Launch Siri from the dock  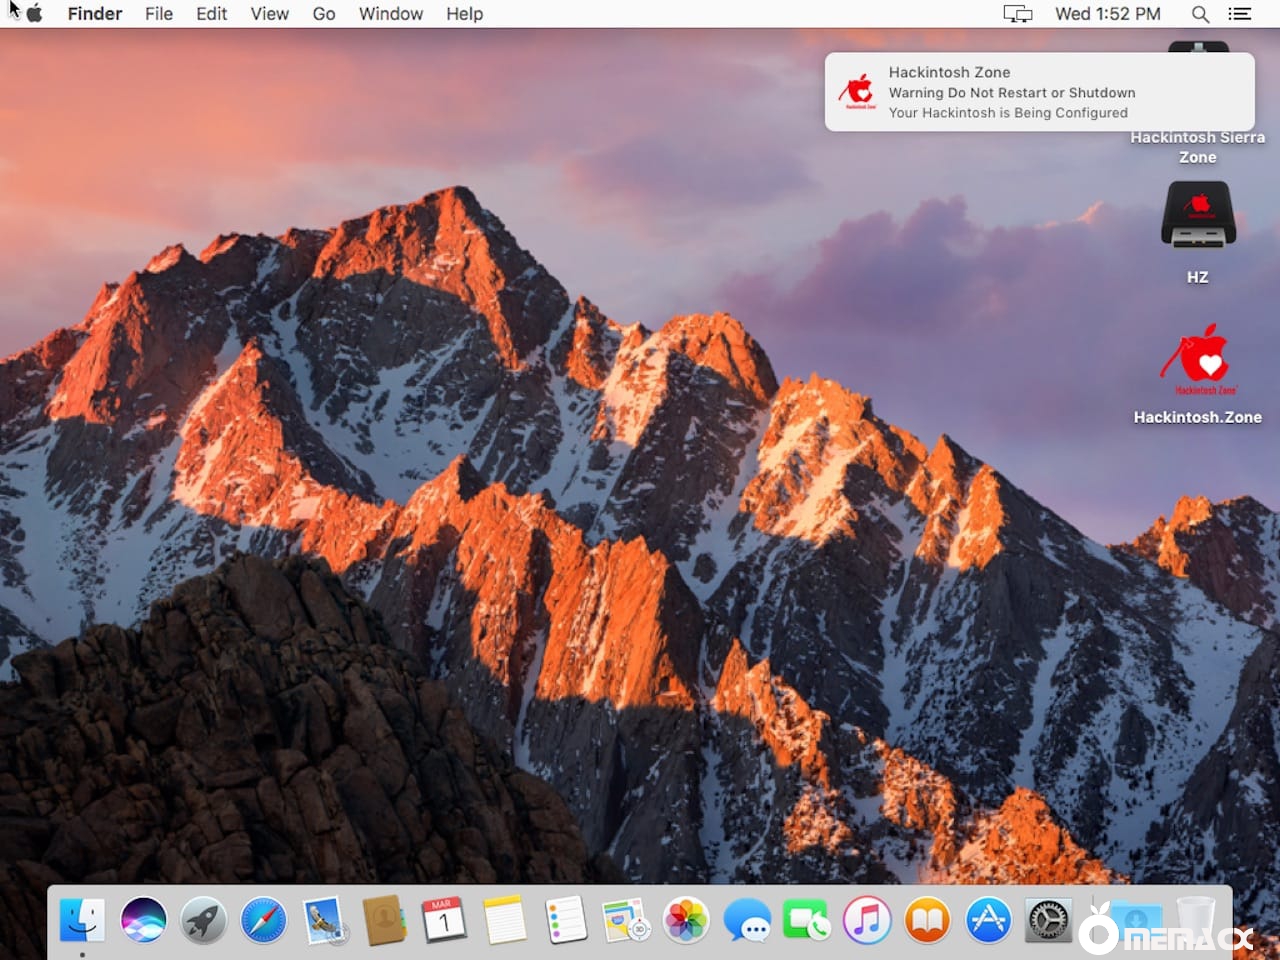coord(143,920)
